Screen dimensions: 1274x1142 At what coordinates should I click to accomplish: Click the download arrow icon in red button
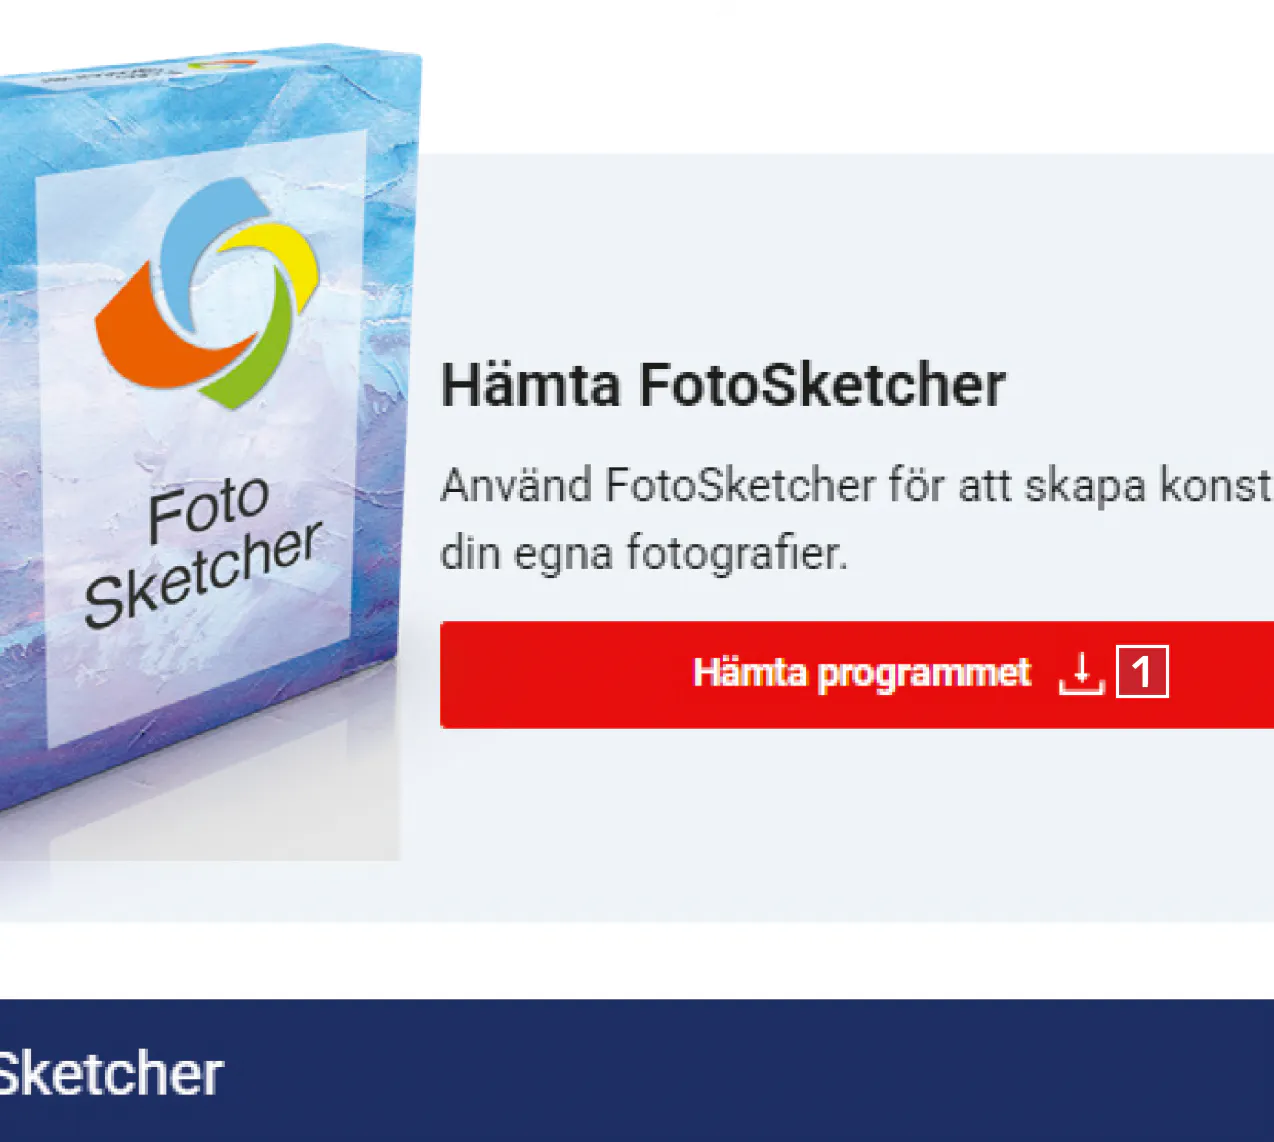pos(1081,673)
